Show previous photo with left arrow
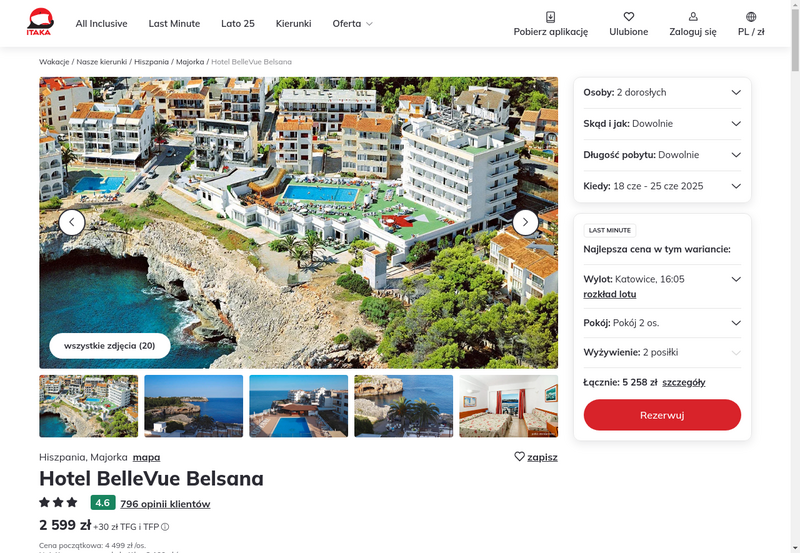This screenshot has width=800, height=553. click(x=72, y=222)
